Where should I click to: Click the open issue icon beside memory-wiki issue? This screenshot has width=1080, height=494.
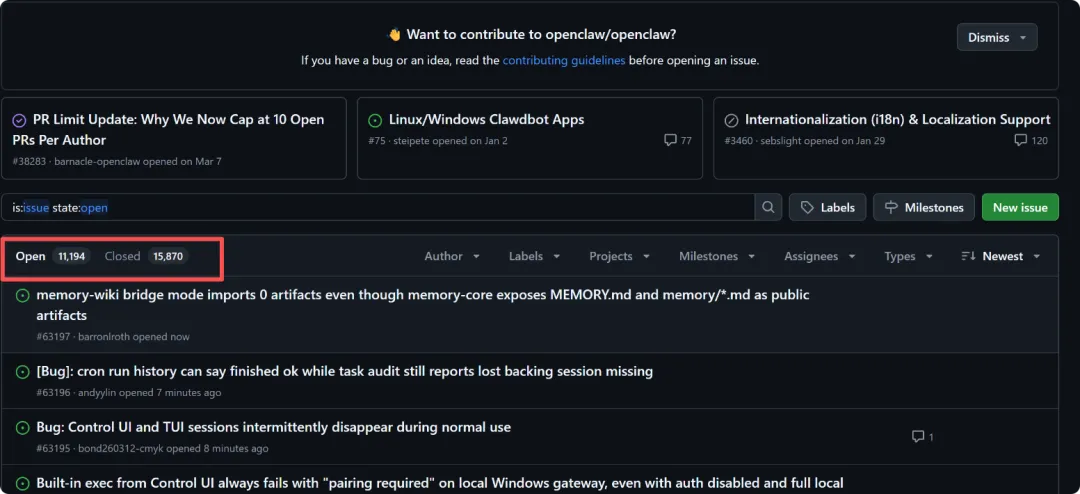pos(22,295)
